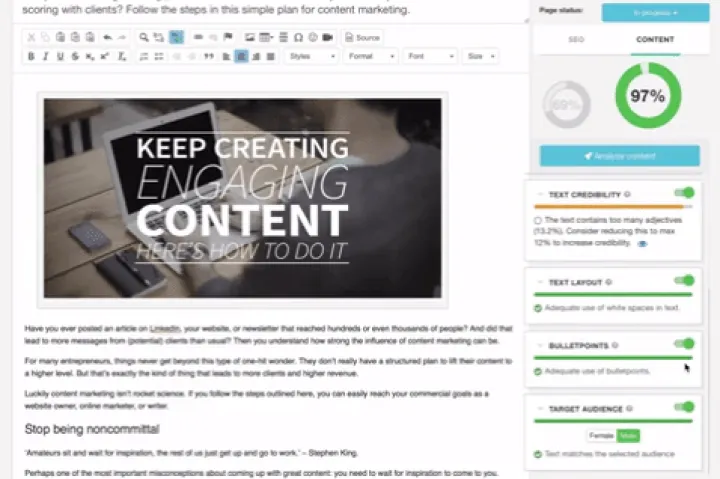Click the Source view button

[x=362, y=37]
